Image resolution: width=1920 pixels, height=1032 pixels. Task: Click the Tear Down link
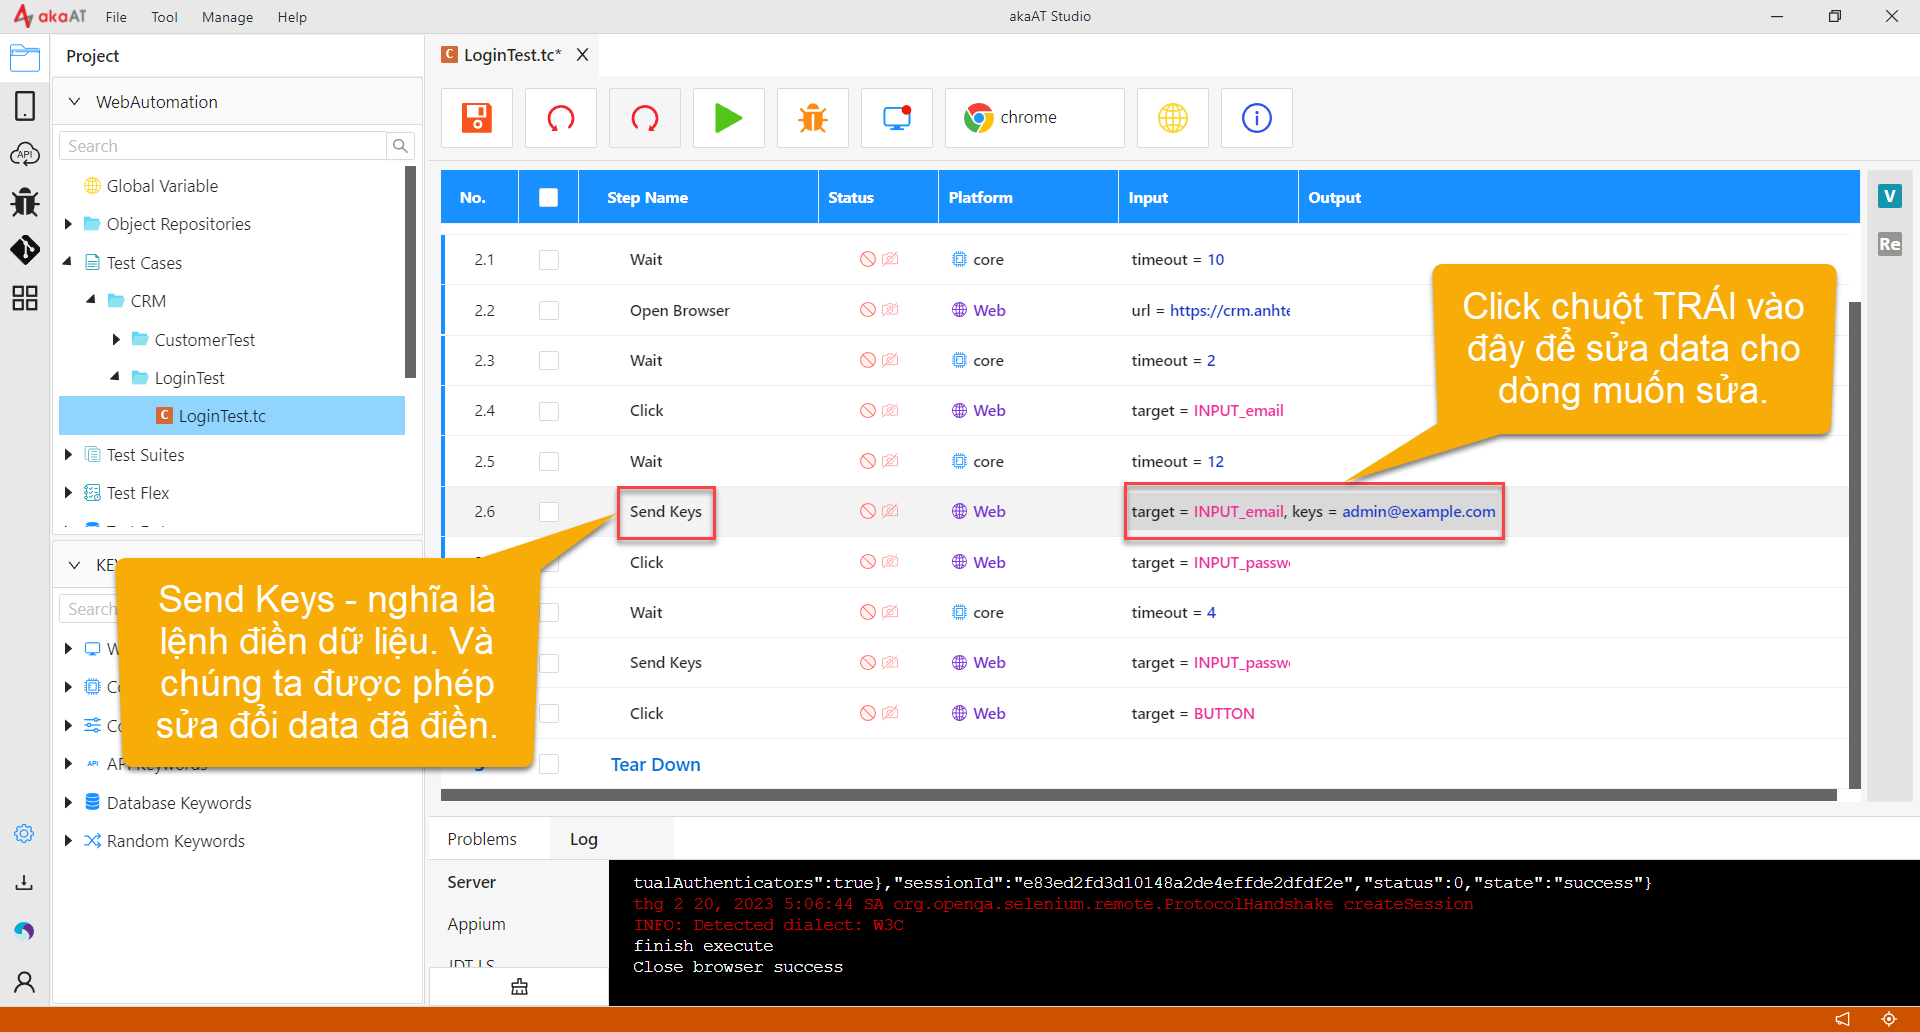[x=655, y=765]
